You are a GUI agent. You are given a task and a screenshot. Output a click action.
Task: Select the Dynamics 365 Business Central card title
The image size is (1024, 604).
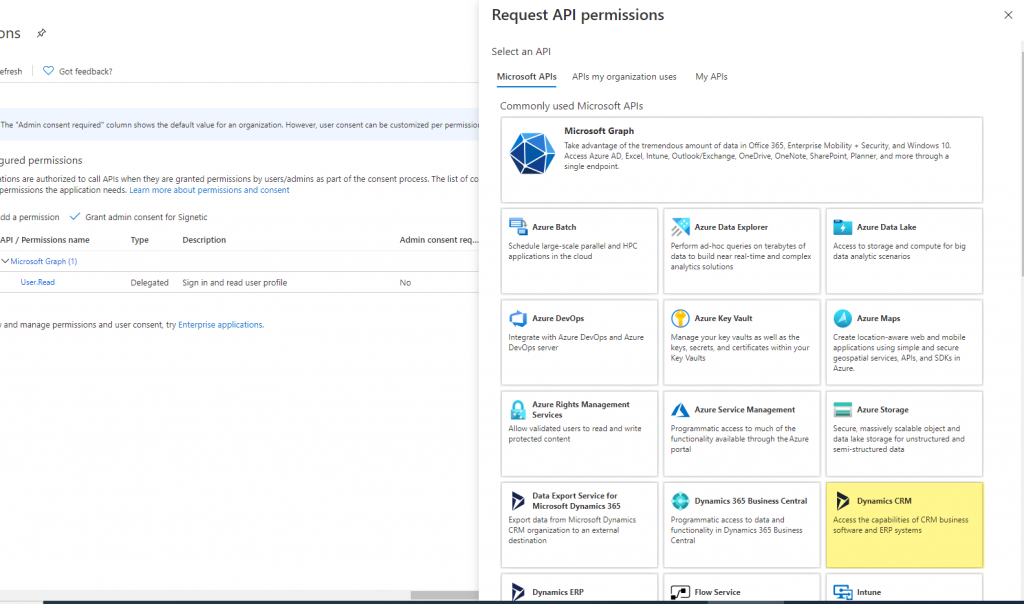tap(750, 501)
